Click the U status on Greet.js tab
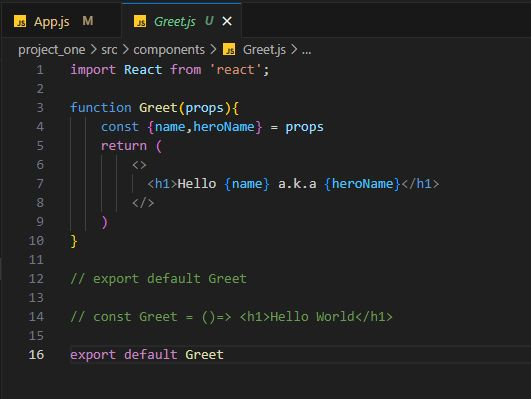 (x=209, y=21)
